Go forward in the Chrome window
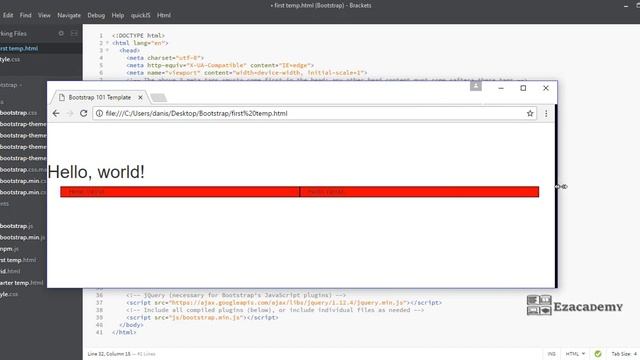Viewport: 640px width, 360px height. pyautogui.click(x=70, y=113)
